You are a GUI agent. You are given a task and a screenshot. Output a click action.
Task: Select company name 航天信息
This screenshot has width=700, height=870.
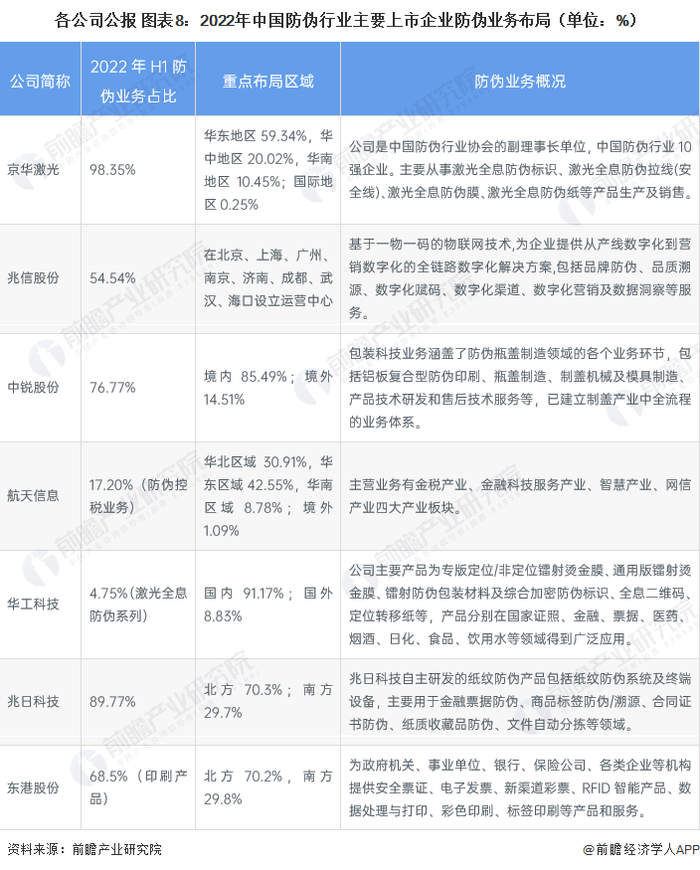(x=33, y=495)
